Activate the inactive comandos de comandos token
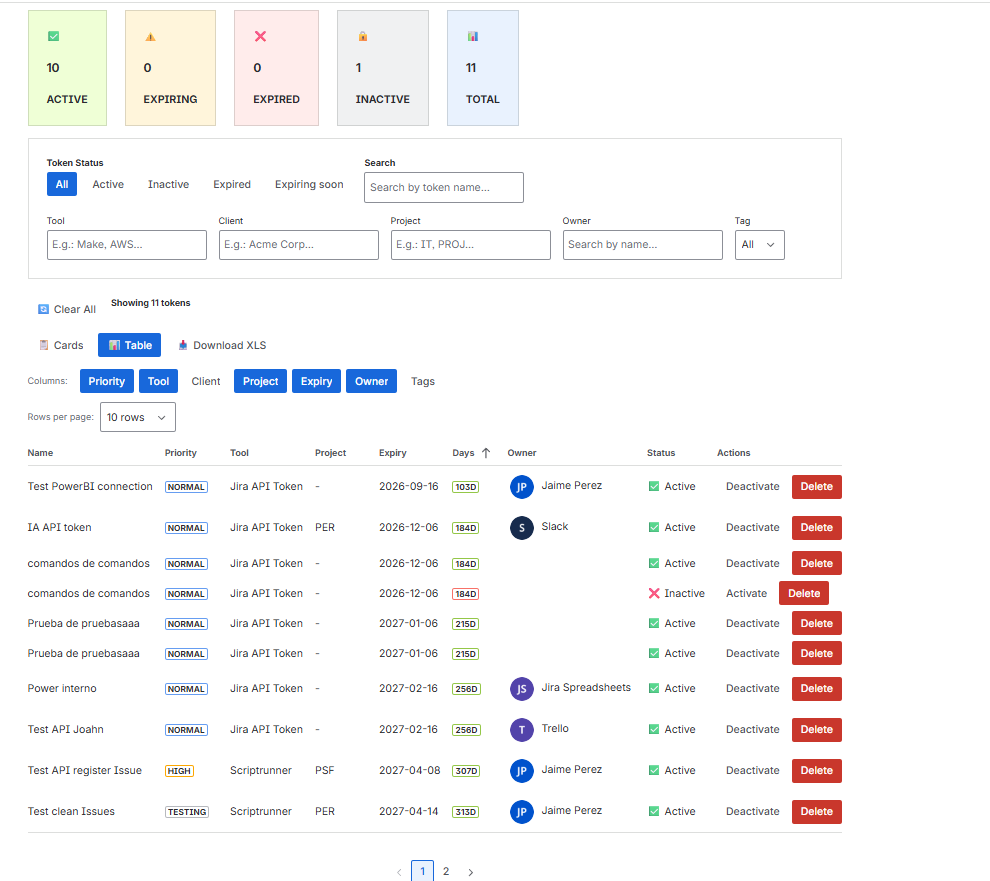 (x=746, y=594)
